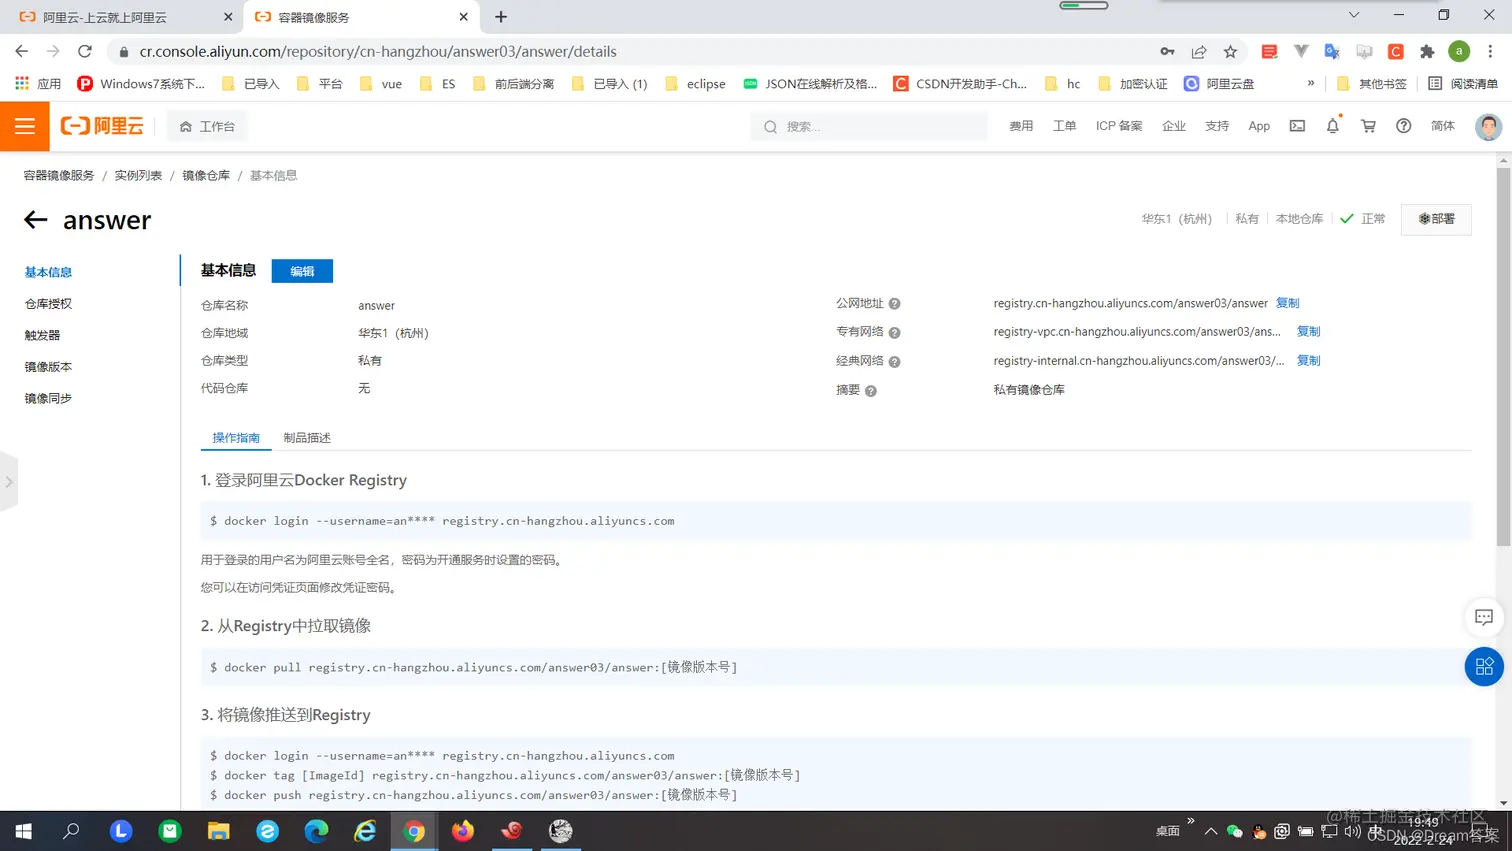
Task: Switch to the 制品描述 tab
Action: (307, 438)
